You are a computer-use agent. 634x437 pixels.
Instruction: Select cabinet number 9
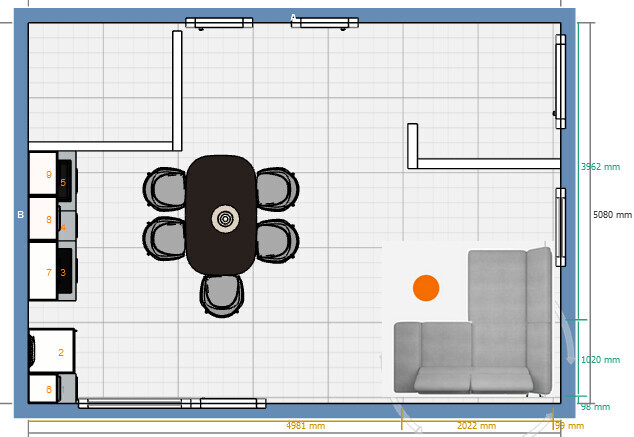(x=42, y=174)
